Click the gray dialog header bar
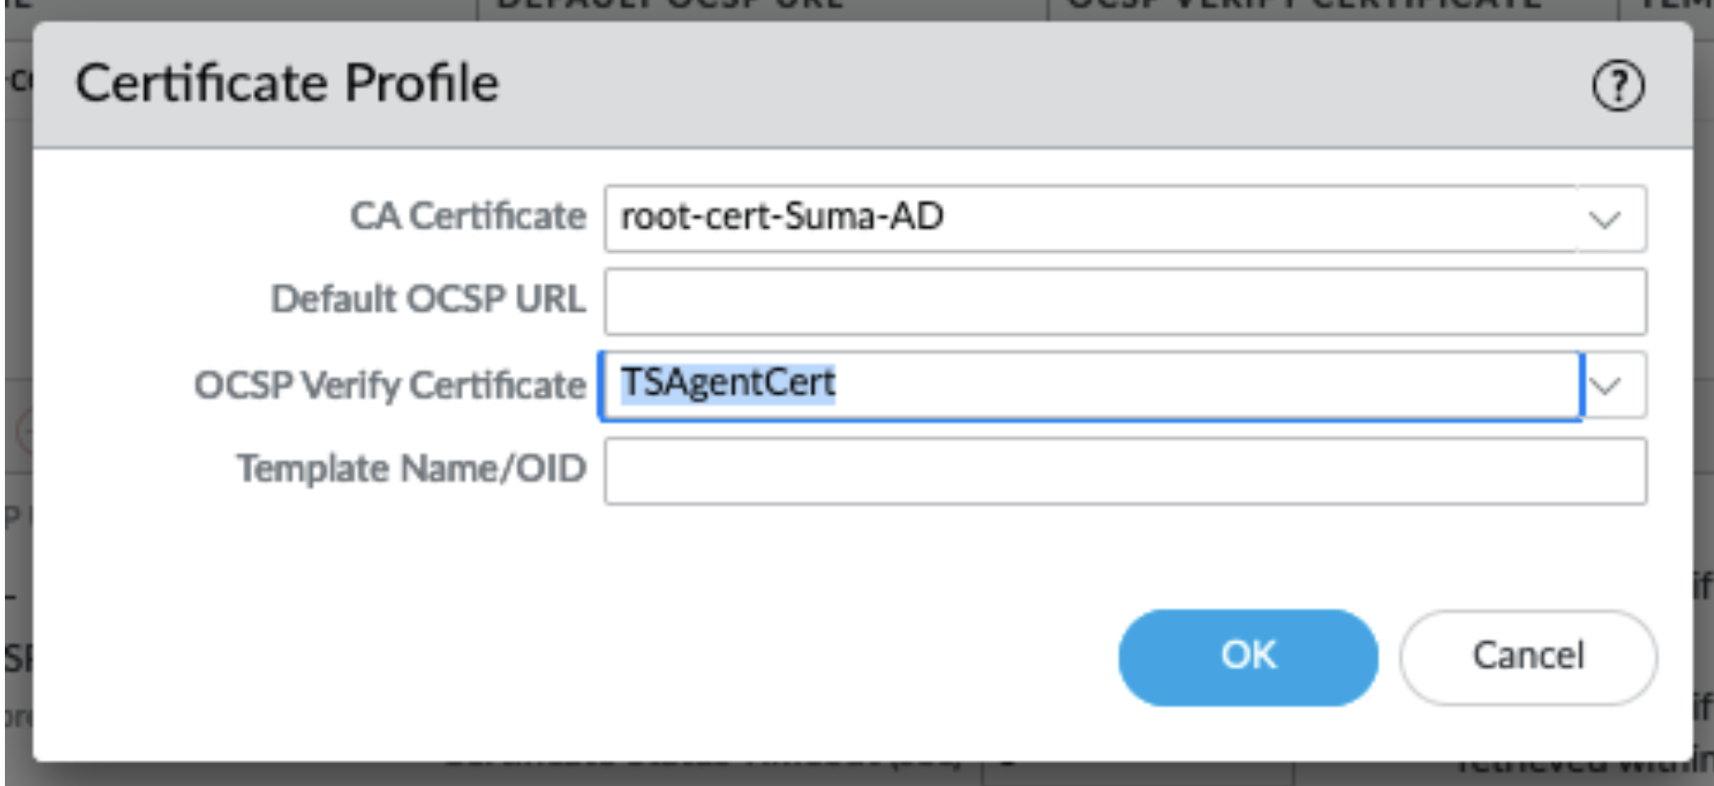1714x786 pixels. point(1000,85)
